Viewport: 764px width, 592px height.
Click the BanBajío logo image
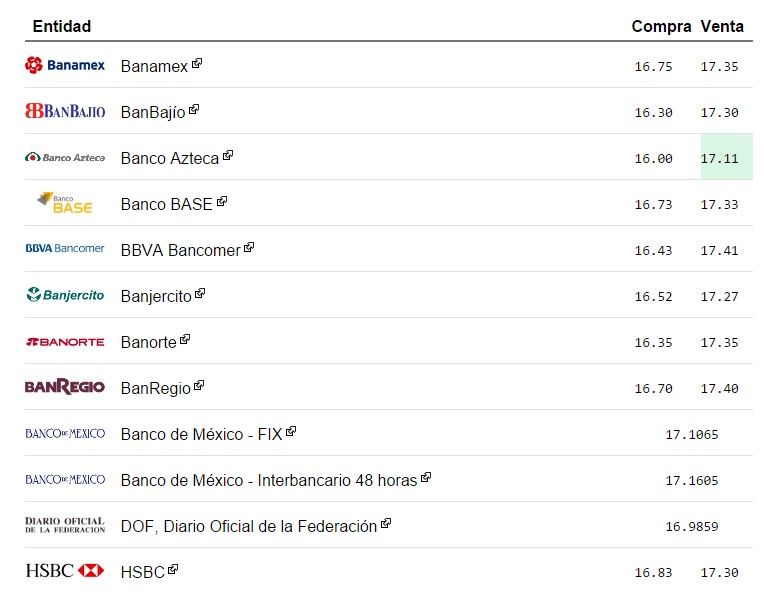click(x=65, y=111)
